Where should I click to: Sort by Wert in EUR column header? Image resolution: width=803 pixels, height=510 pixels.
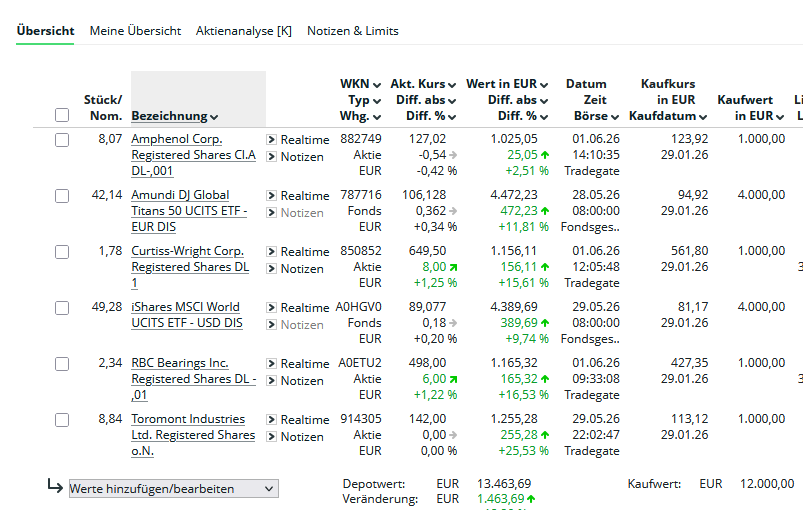click(507, 84)
